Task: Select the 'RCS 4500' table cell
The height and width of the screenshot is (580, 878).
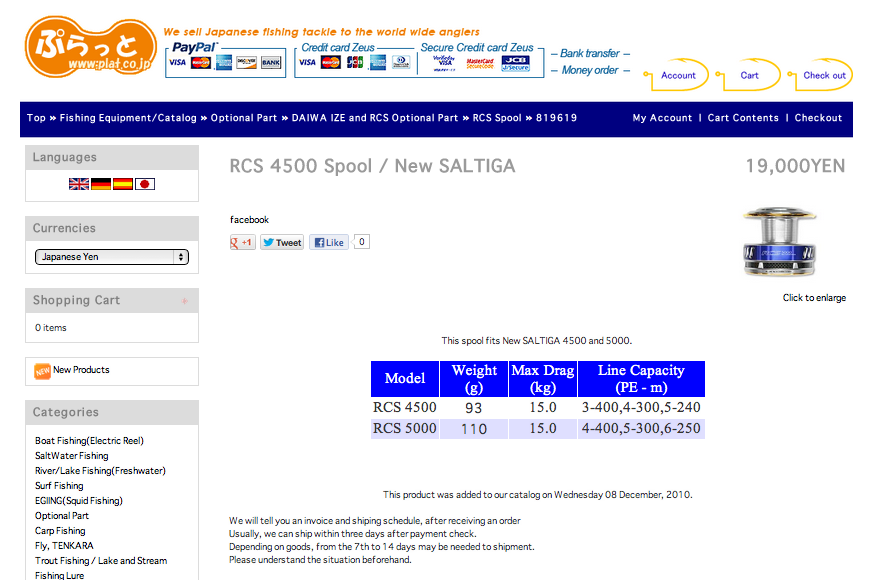Action: (405, 408)
